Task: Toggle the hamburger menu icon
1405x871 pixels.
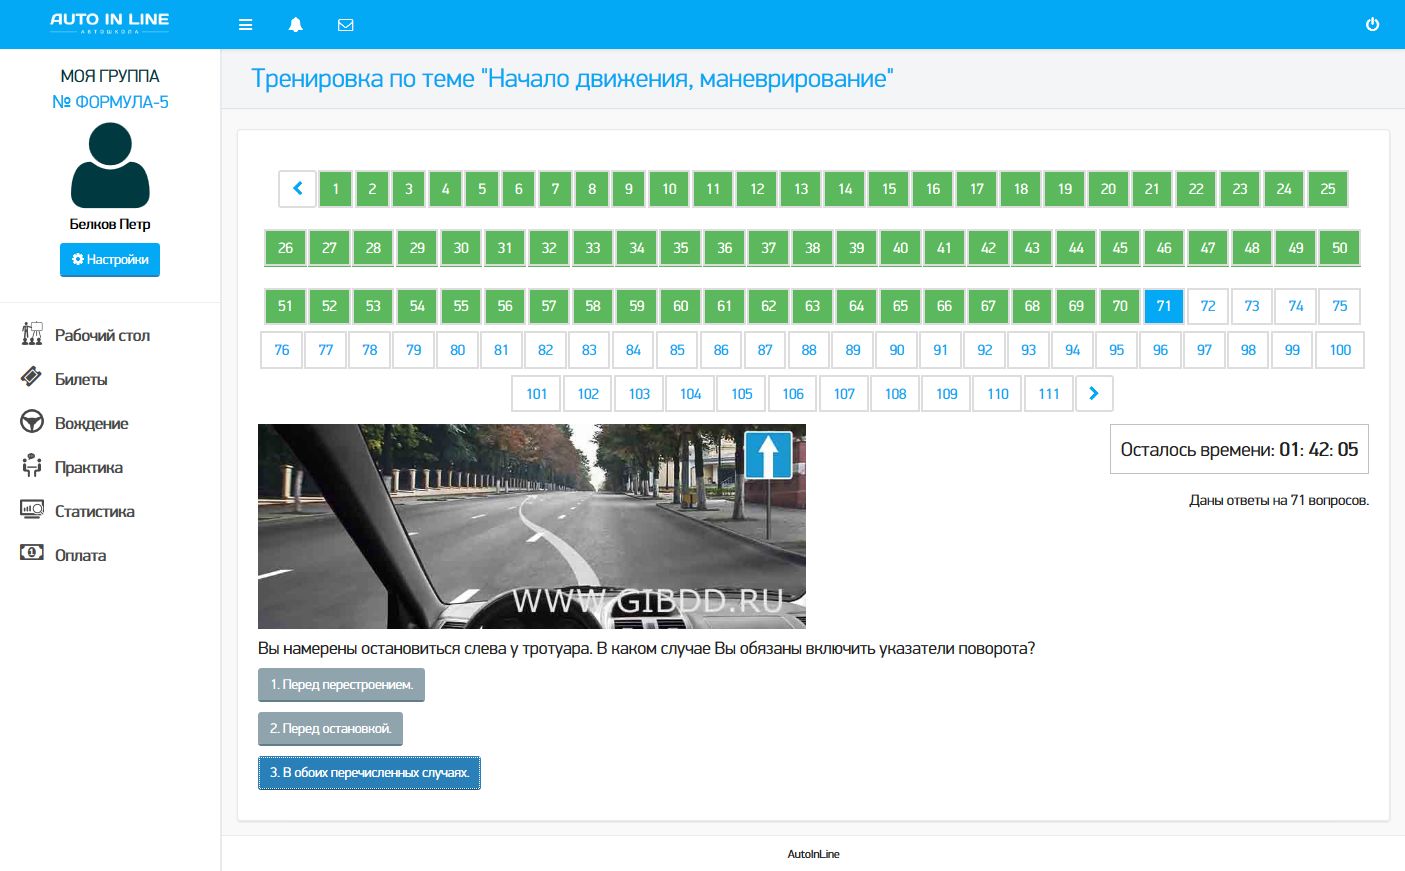Action: 245,25
